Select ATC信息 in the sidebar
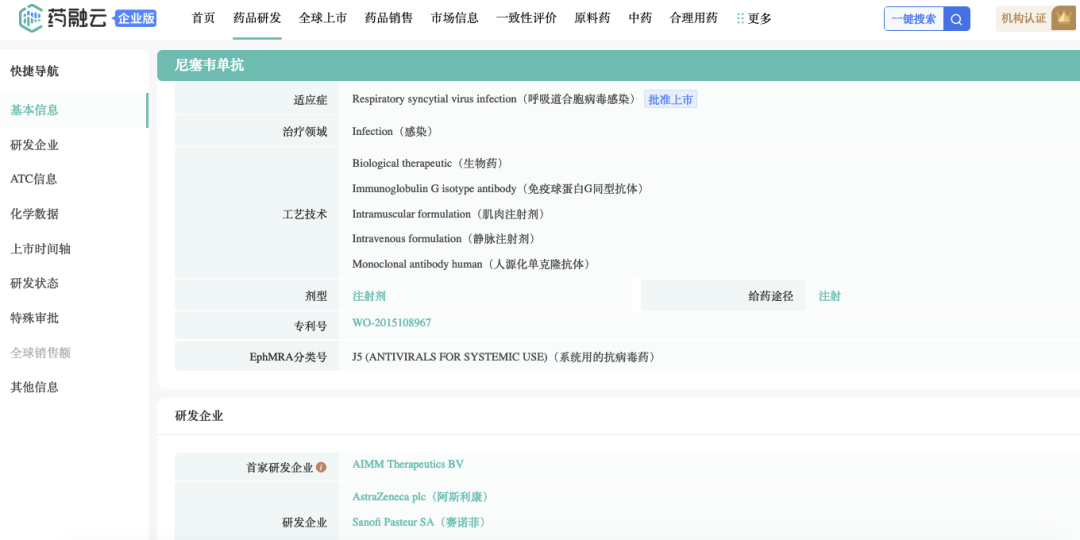This screenshot has height=540, width=1080. pos(34,179)
